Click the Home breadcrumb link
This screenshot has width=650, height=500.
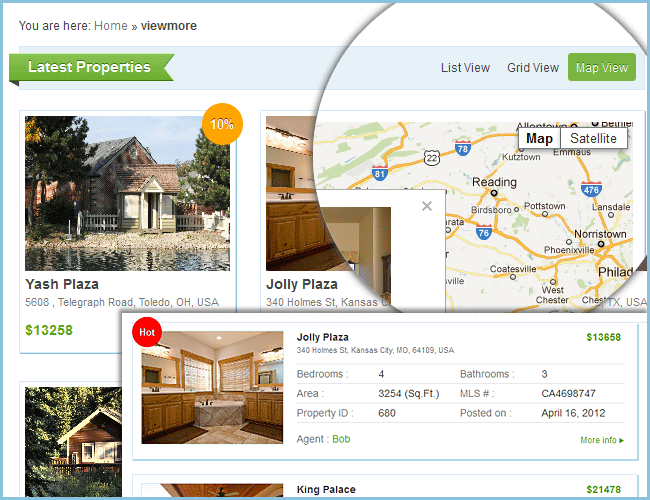tap(111, 26)
